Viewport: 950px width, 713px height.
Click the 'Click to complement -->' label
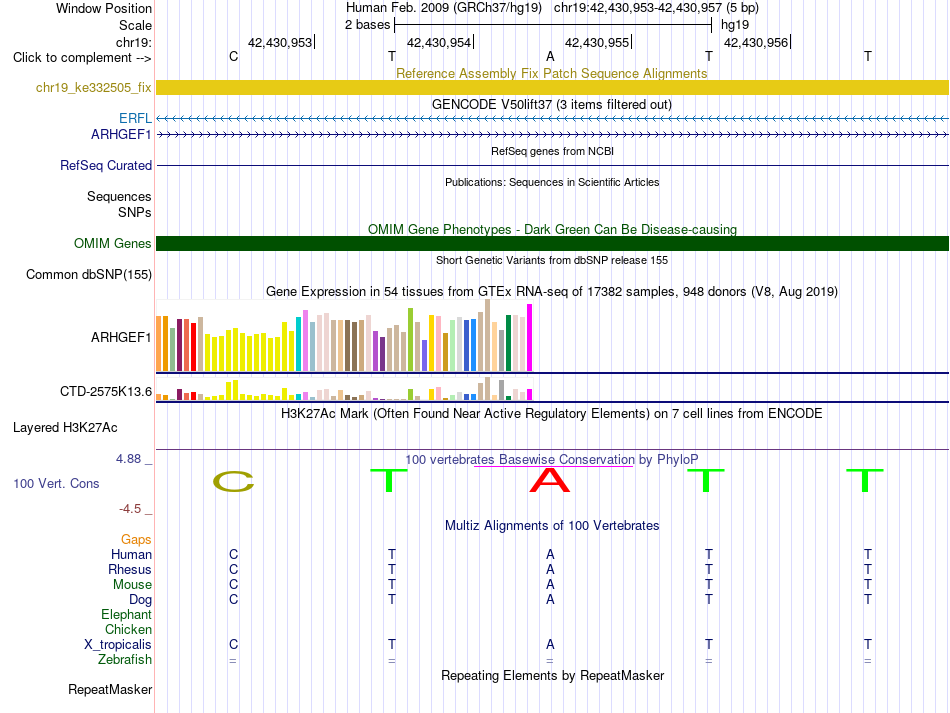[x=82, y=58]
